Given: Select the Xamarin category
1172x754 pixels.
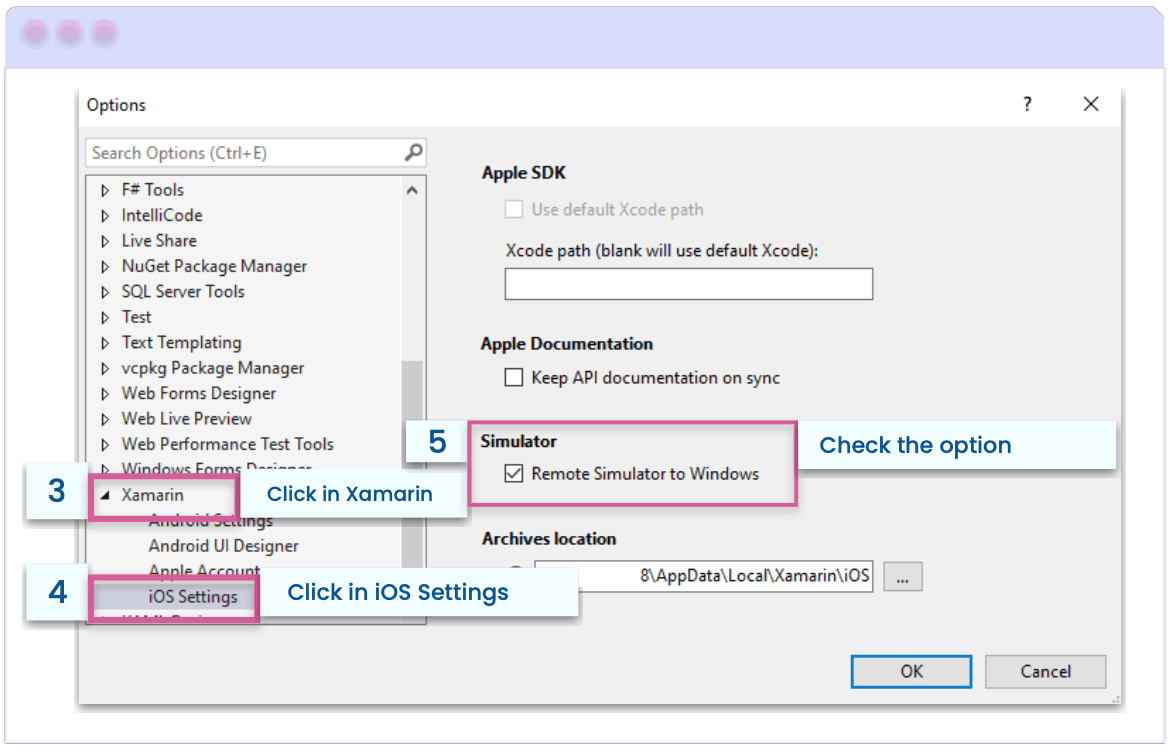Looking at the screenshot, I should [152, 495].
